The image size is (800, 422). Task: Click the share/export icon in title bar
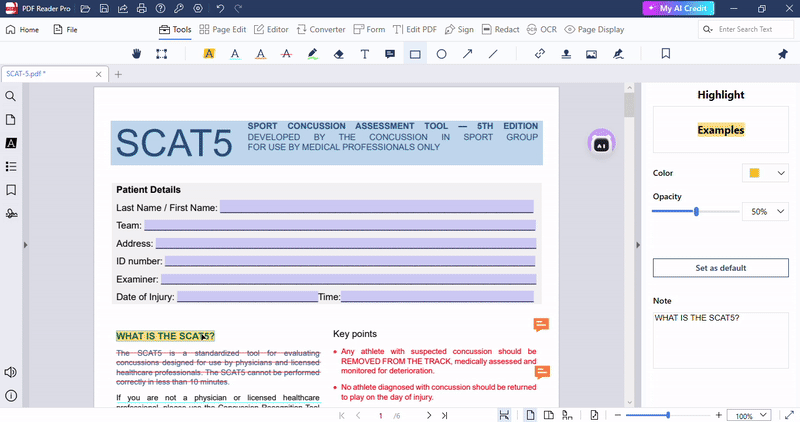[123, 9]
